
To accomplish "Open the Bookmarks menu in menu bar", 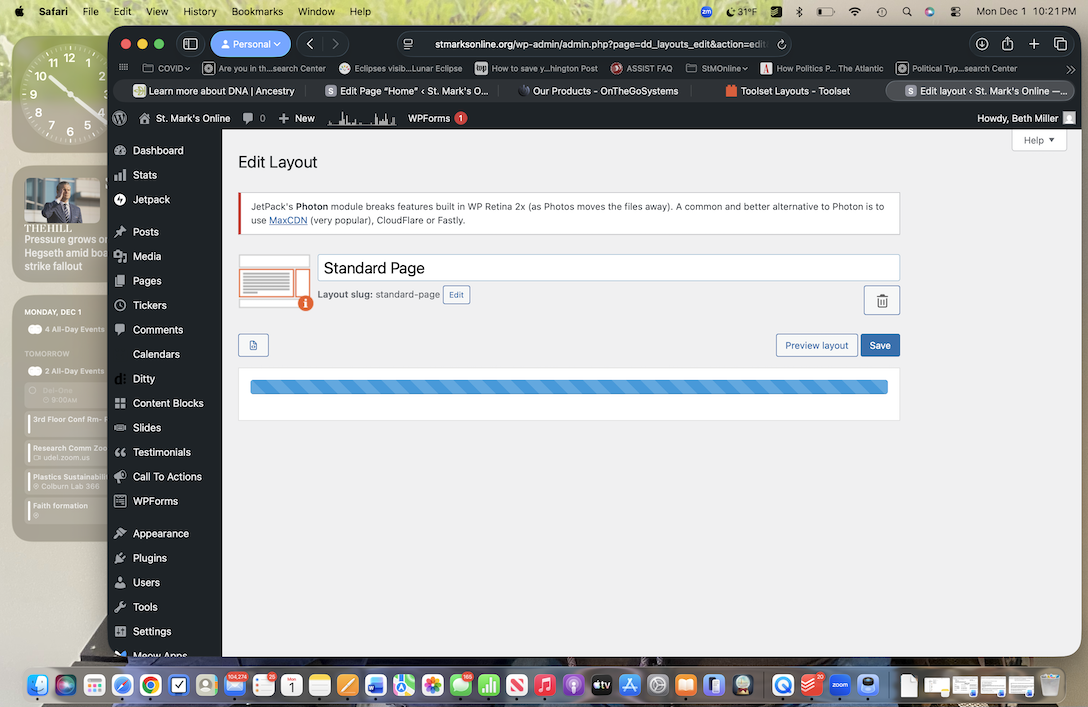I will pos(257,12).
